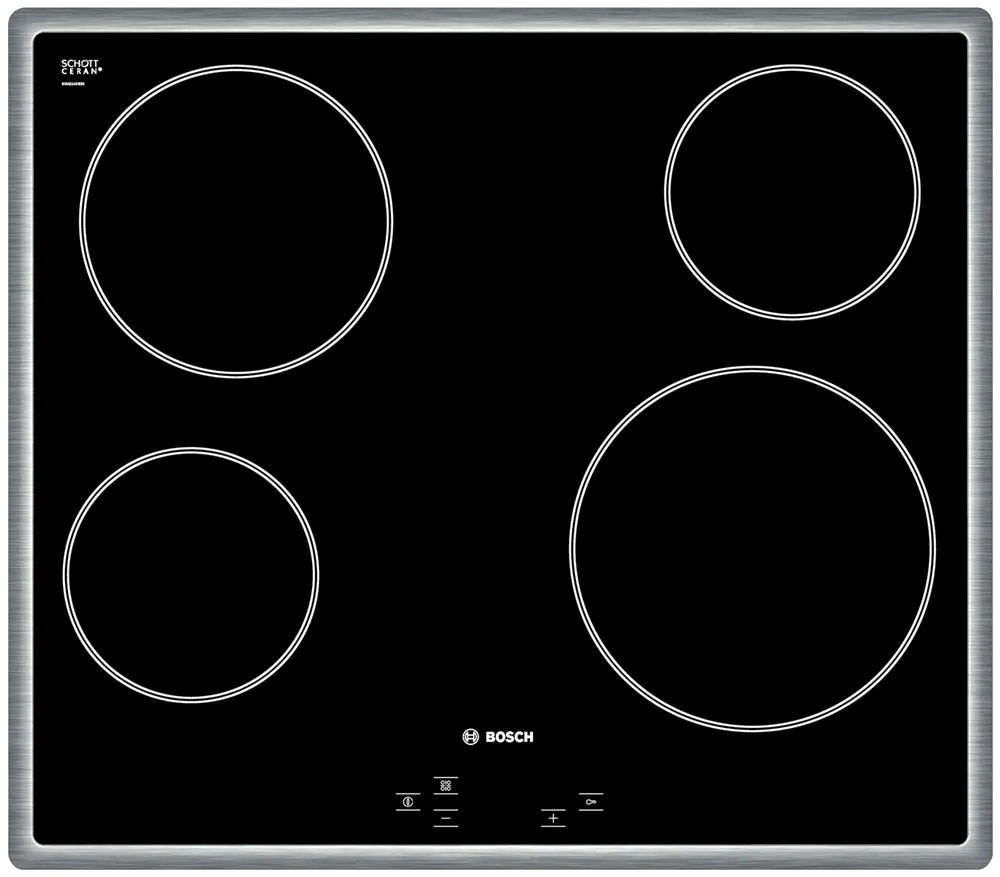Select the large front-right cooking zone
Viewport: 1000px width, 877px height.
click(752, 548)
